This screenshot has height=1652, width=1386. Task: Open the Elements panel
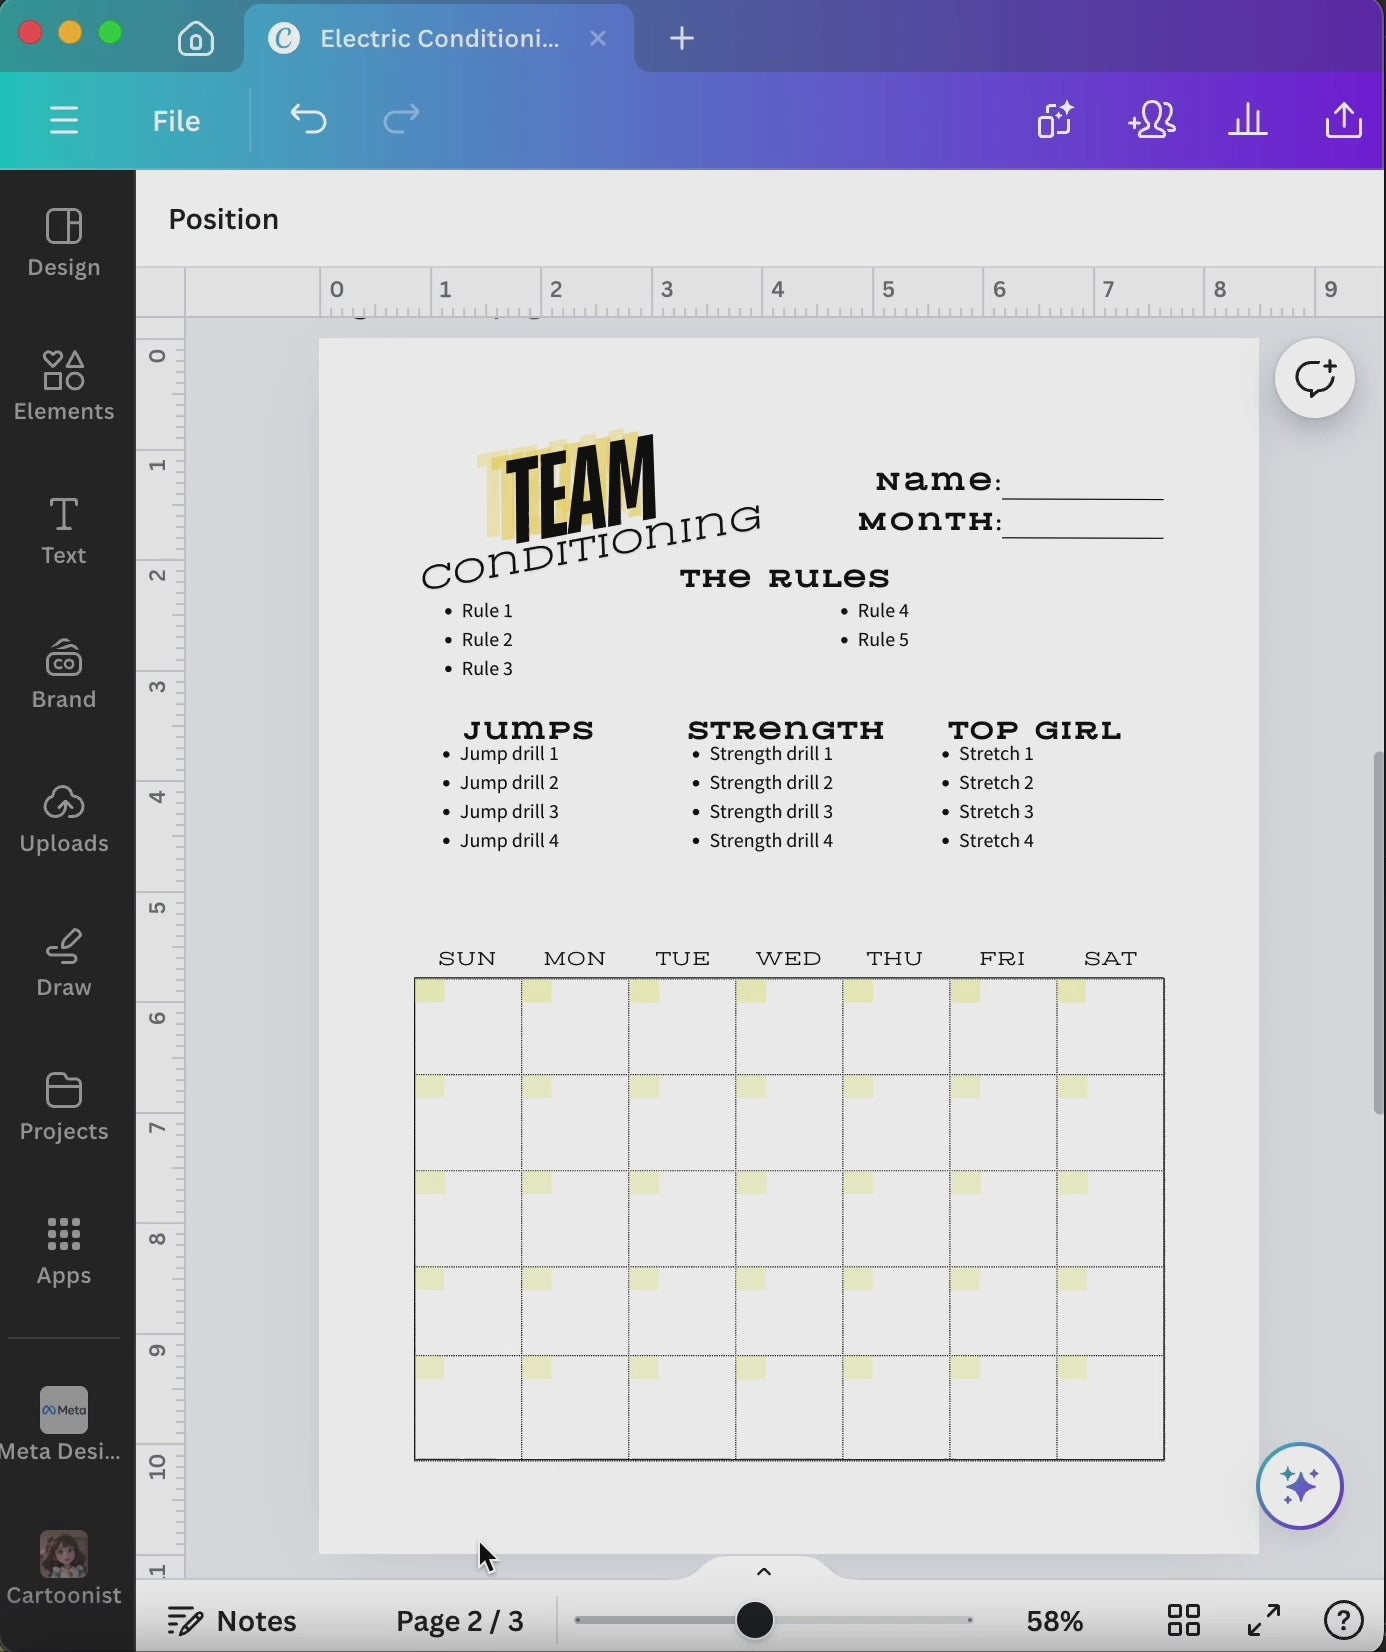point(64,387)
